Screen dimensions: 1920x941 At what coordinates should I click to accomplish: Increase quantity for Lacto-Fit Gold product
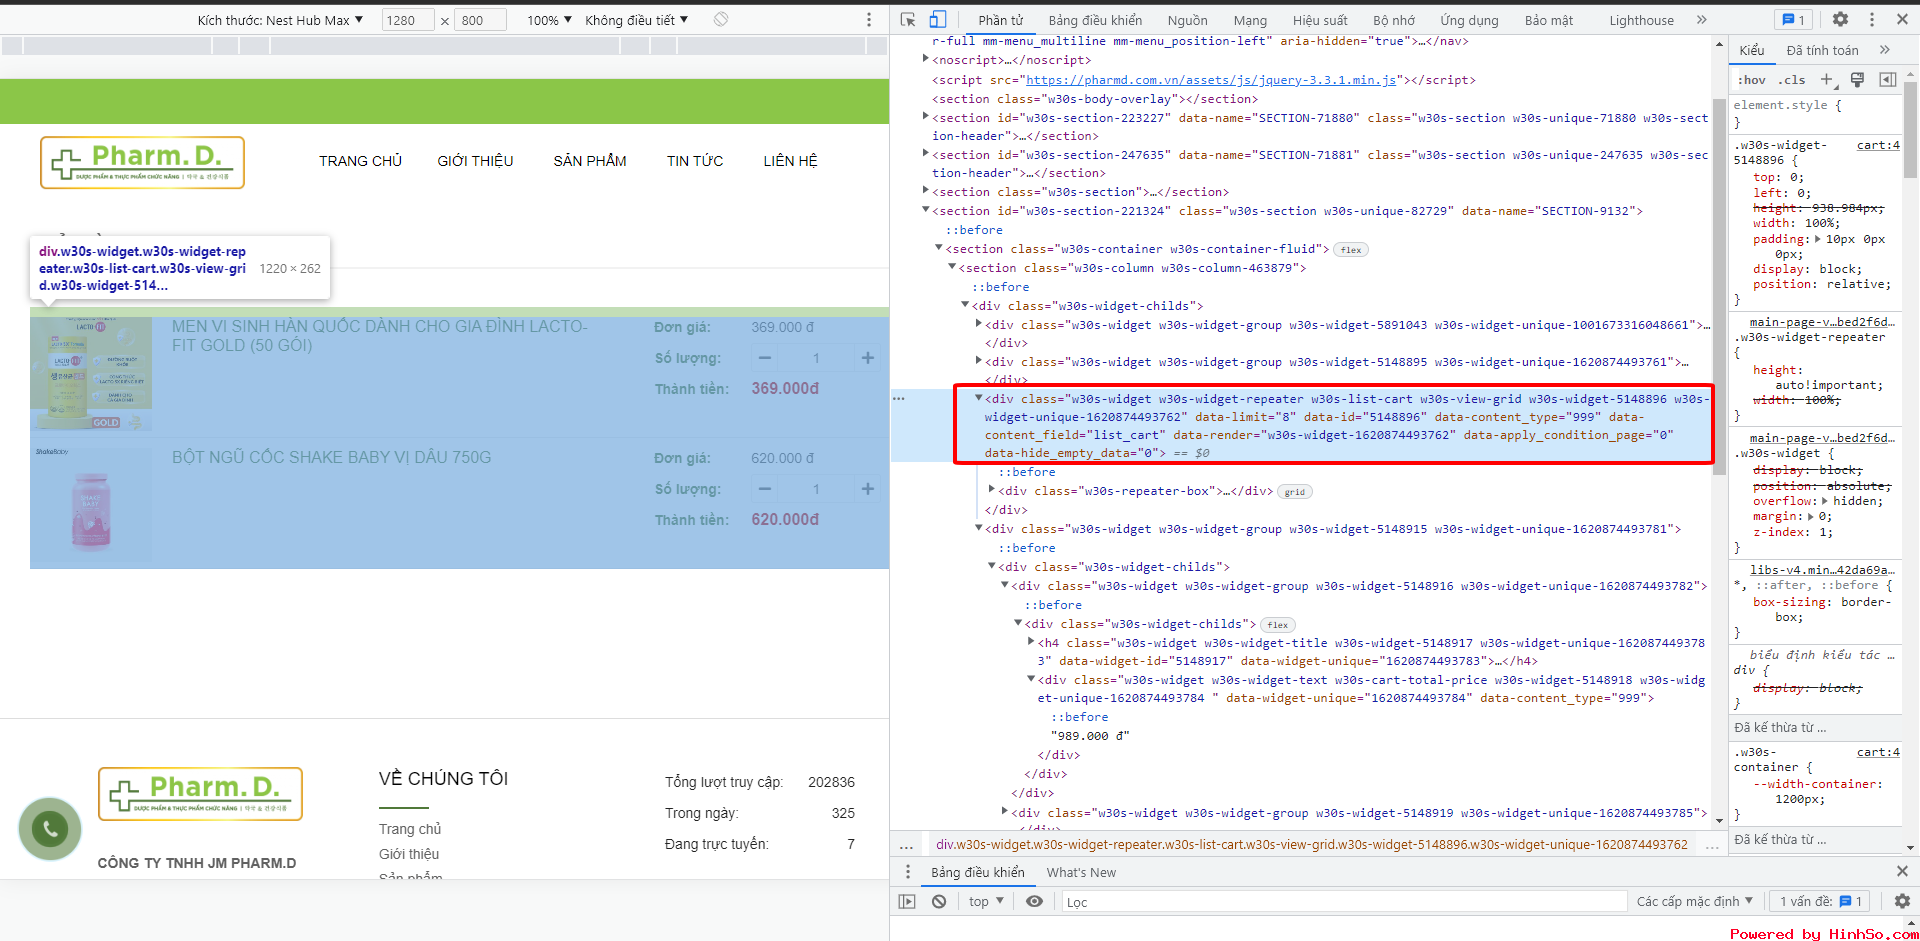point(868,358)
